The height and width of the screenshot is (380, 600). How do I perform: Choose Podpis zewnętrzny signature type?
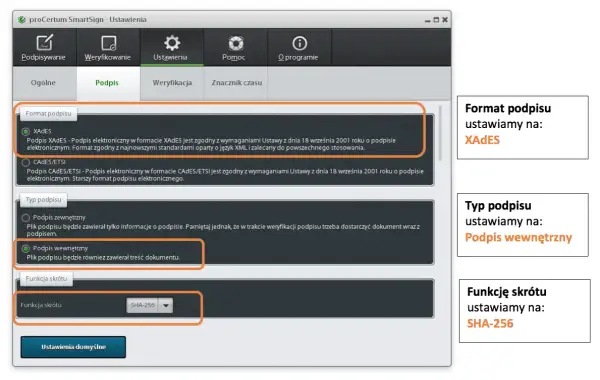click(x=26, y=217)
